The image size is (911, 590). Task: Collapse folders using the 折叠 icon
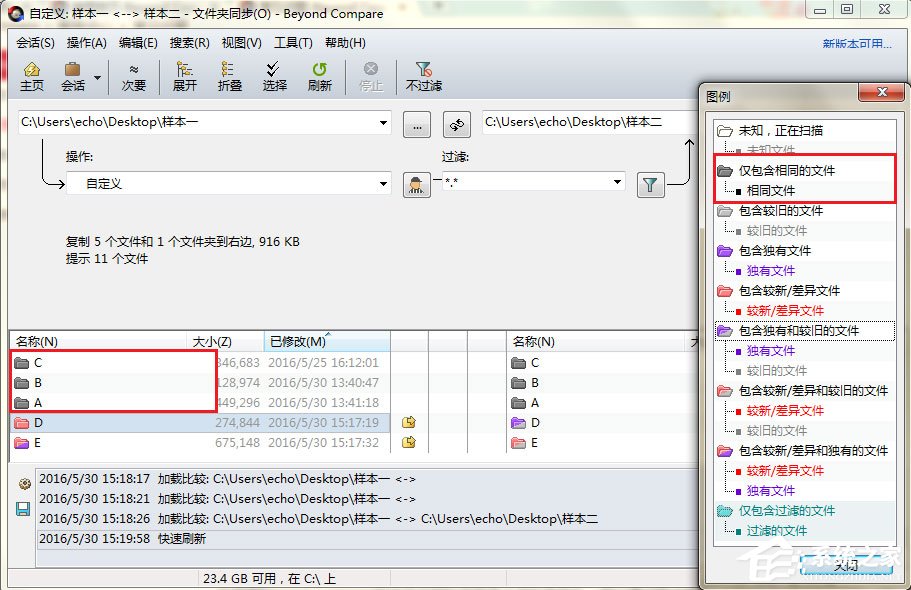(228, 77)
